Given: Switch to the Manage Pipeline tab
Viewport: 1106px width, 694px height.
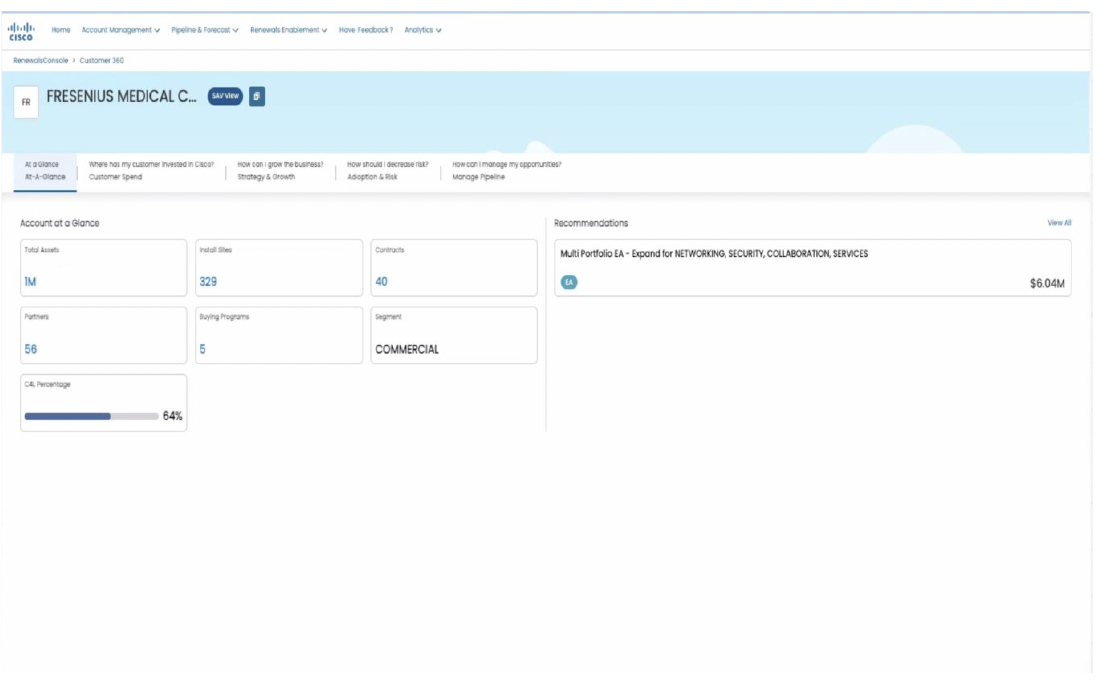Looking at the screenshot, I should pos(506,171).
